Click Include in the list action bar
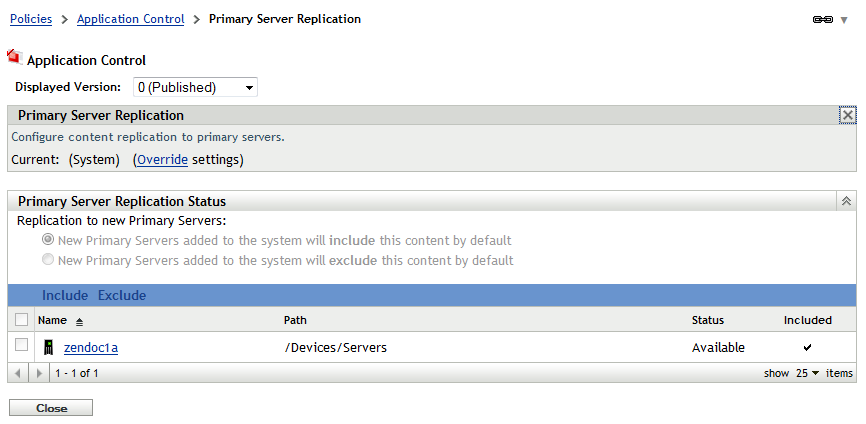The width and height of the screenshot is (866, 424). point(65,295)
